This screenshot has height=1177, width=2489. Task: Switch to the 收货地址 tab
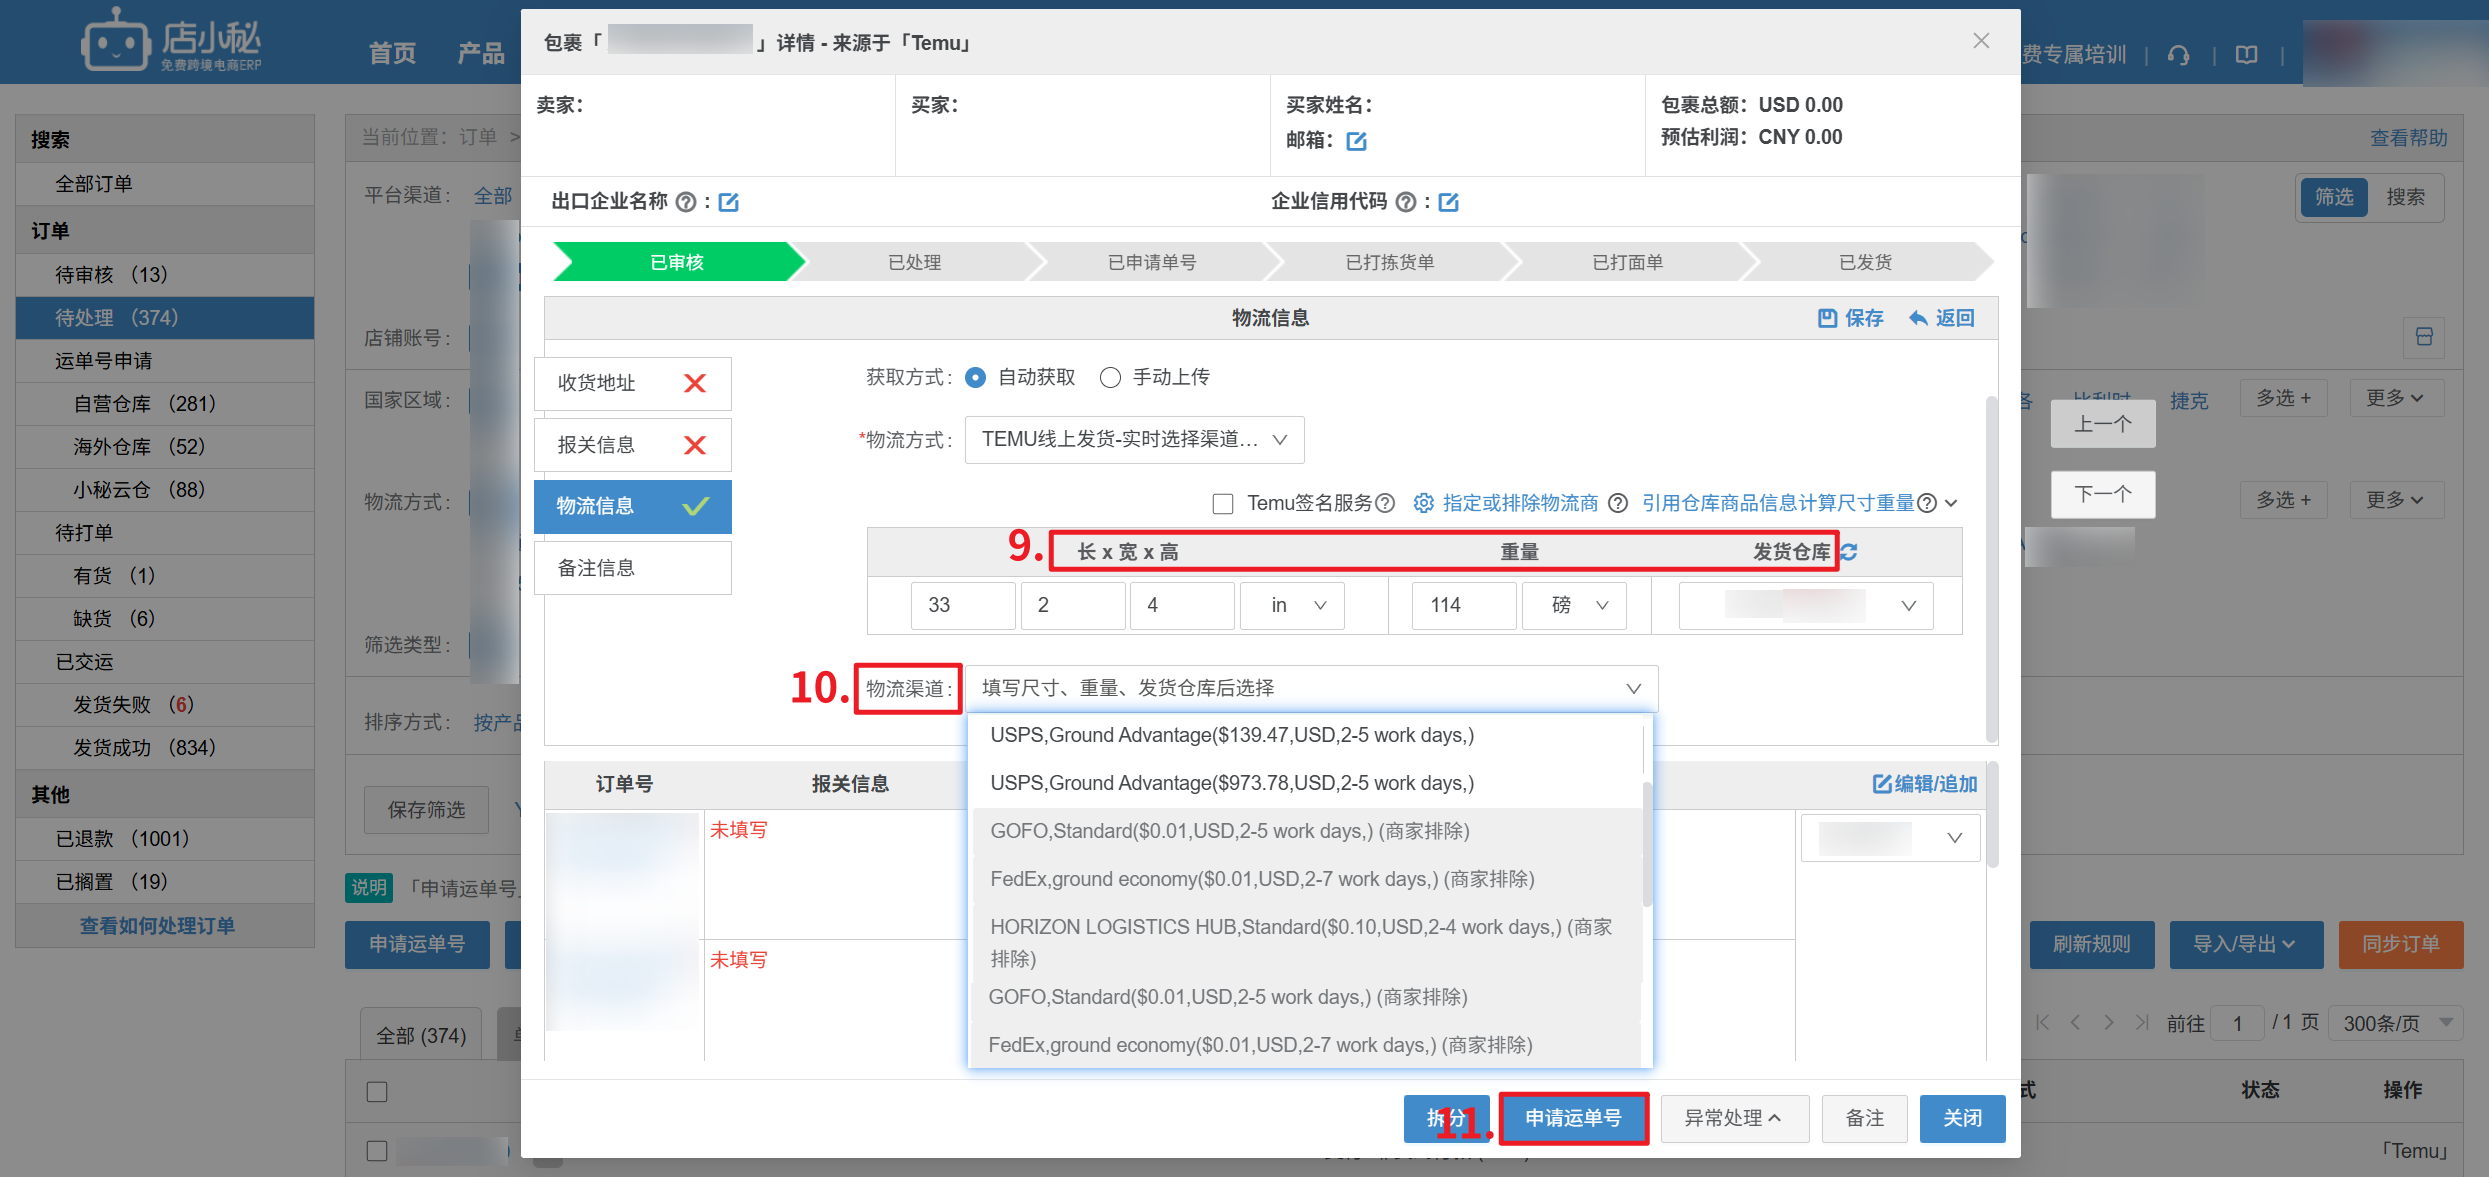[632, 383]
